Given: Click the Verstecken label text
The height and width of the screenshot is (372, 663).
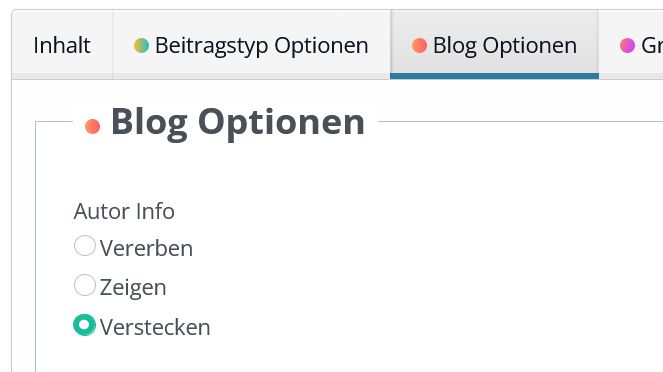Looking at the screenshot, I should pyautogui.click(x=155, y=327).
